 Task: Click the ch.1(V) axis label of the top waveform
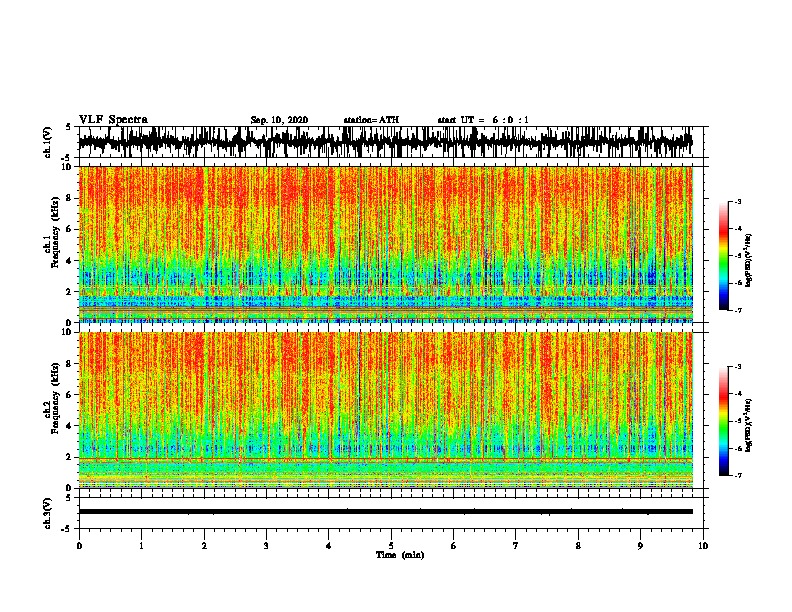[x=47, y=142]
